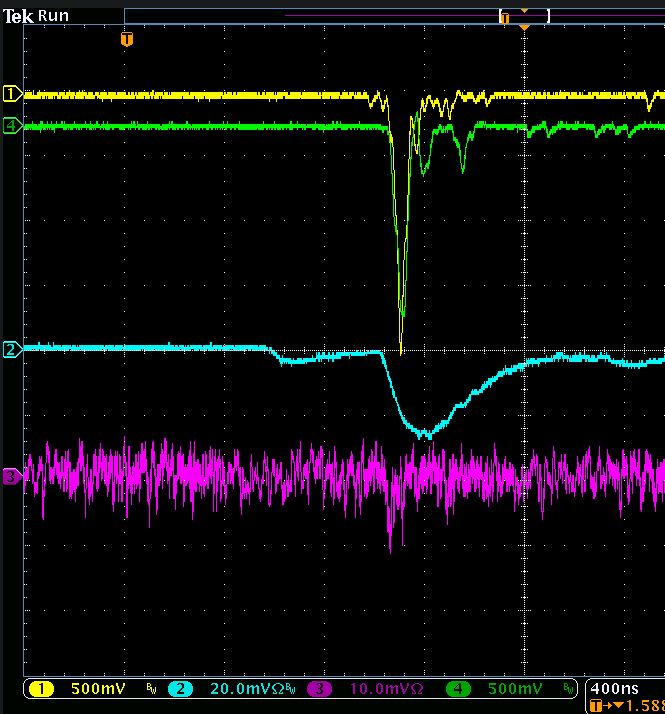This screenshot has width=665, height=714.
Task: Click the channel 1 yellow ground marker
Action: pyautogui.click(x=11, y=94)
